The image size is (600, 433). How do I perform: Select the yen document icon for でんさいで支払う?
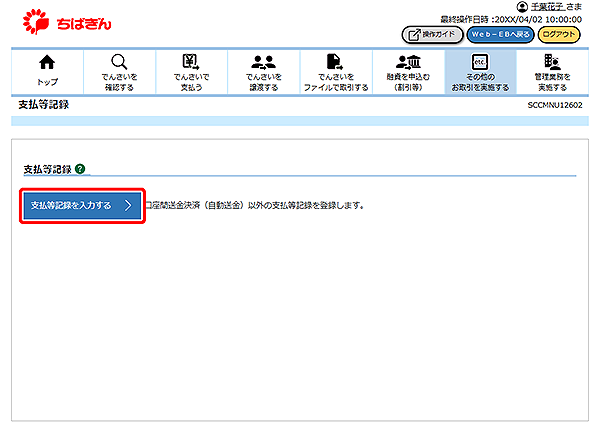point(190,62)
